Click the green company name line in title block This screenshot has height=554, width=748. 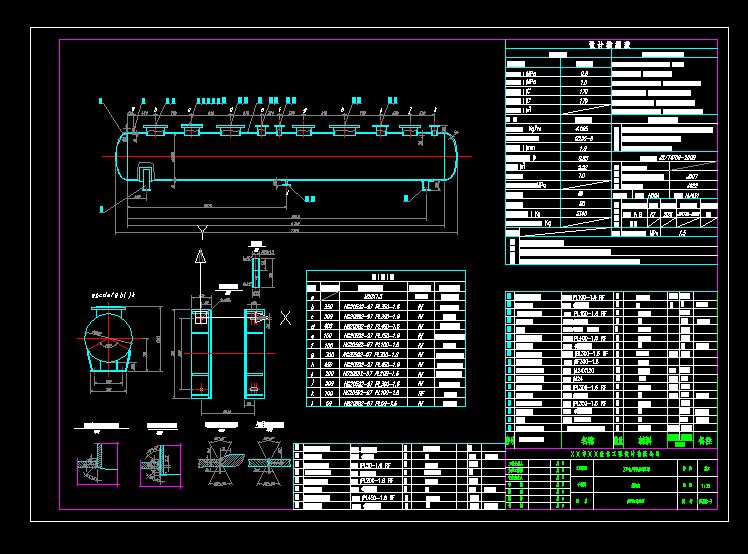point(615,455)
